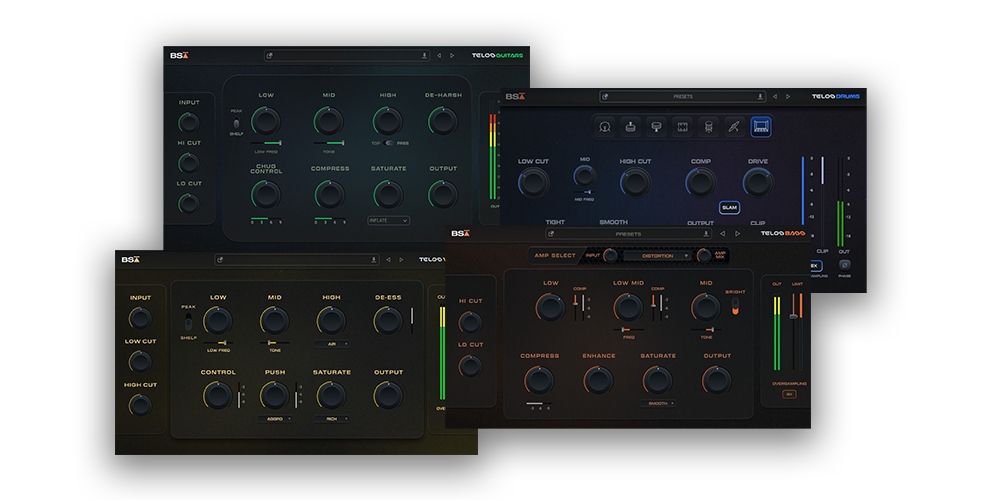Select the kick drum icon in Teloo Drums
Viewport: 1000px width, 500px height.
pyautogui.click(x=605, y=127)
